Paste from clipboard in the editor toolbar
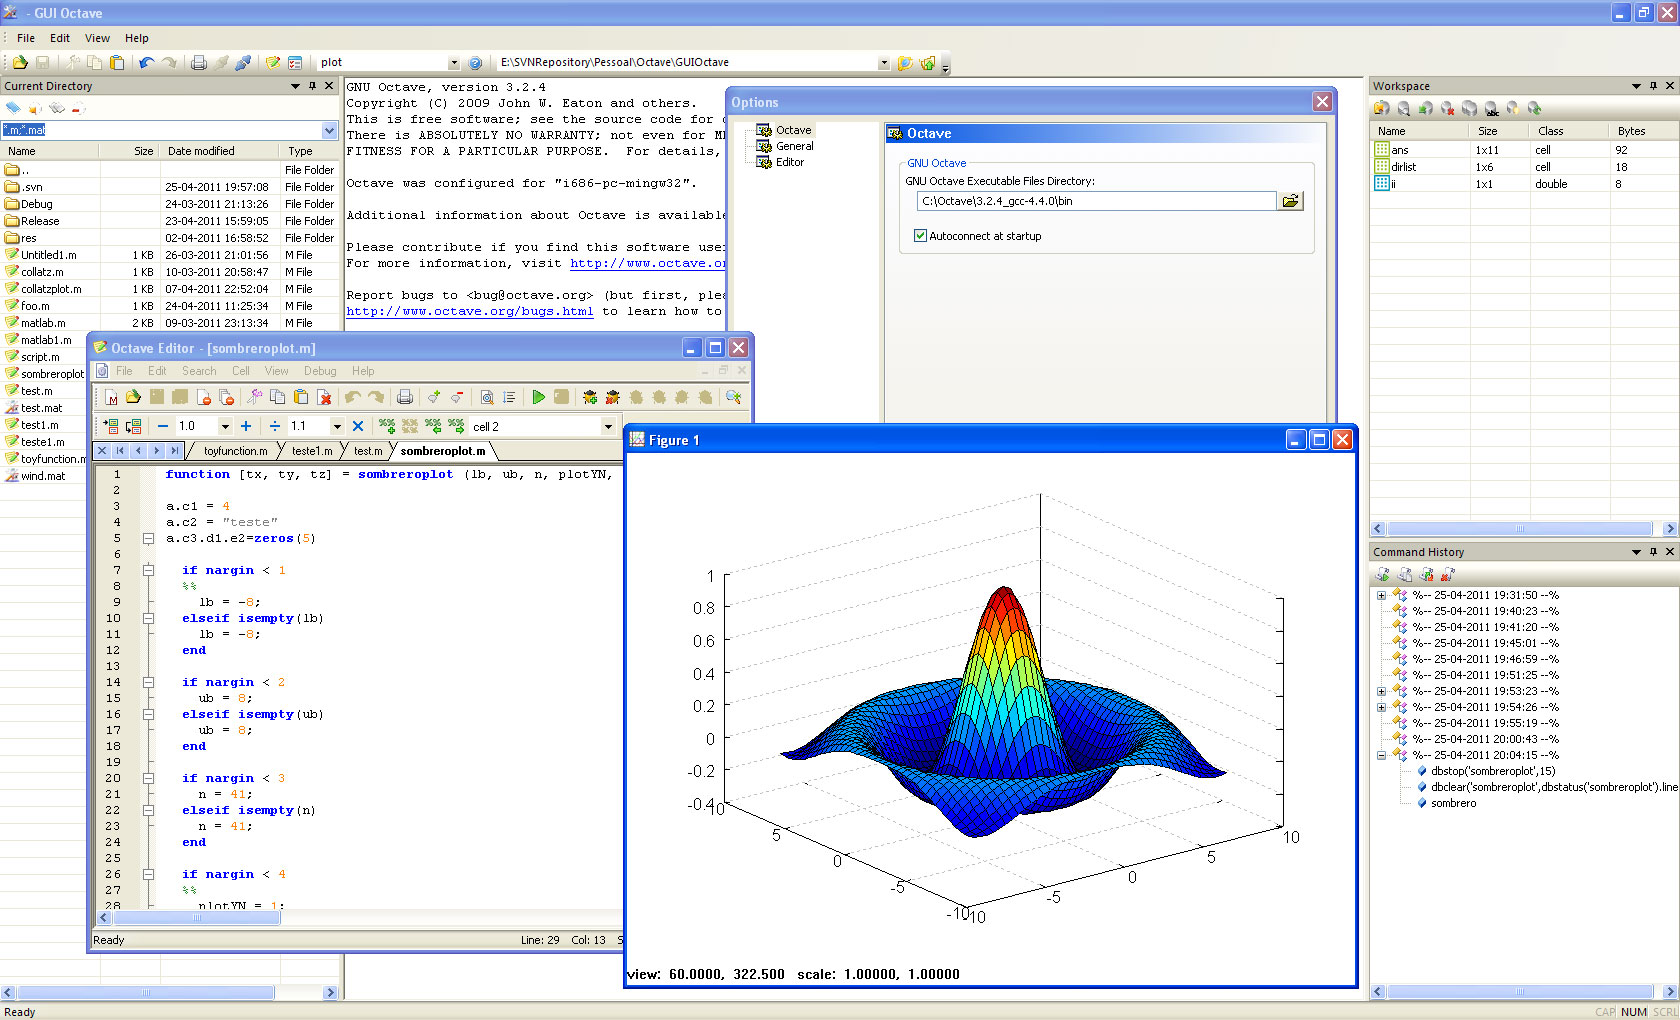Viewport: 1680px width, 1020px height. 300,397
